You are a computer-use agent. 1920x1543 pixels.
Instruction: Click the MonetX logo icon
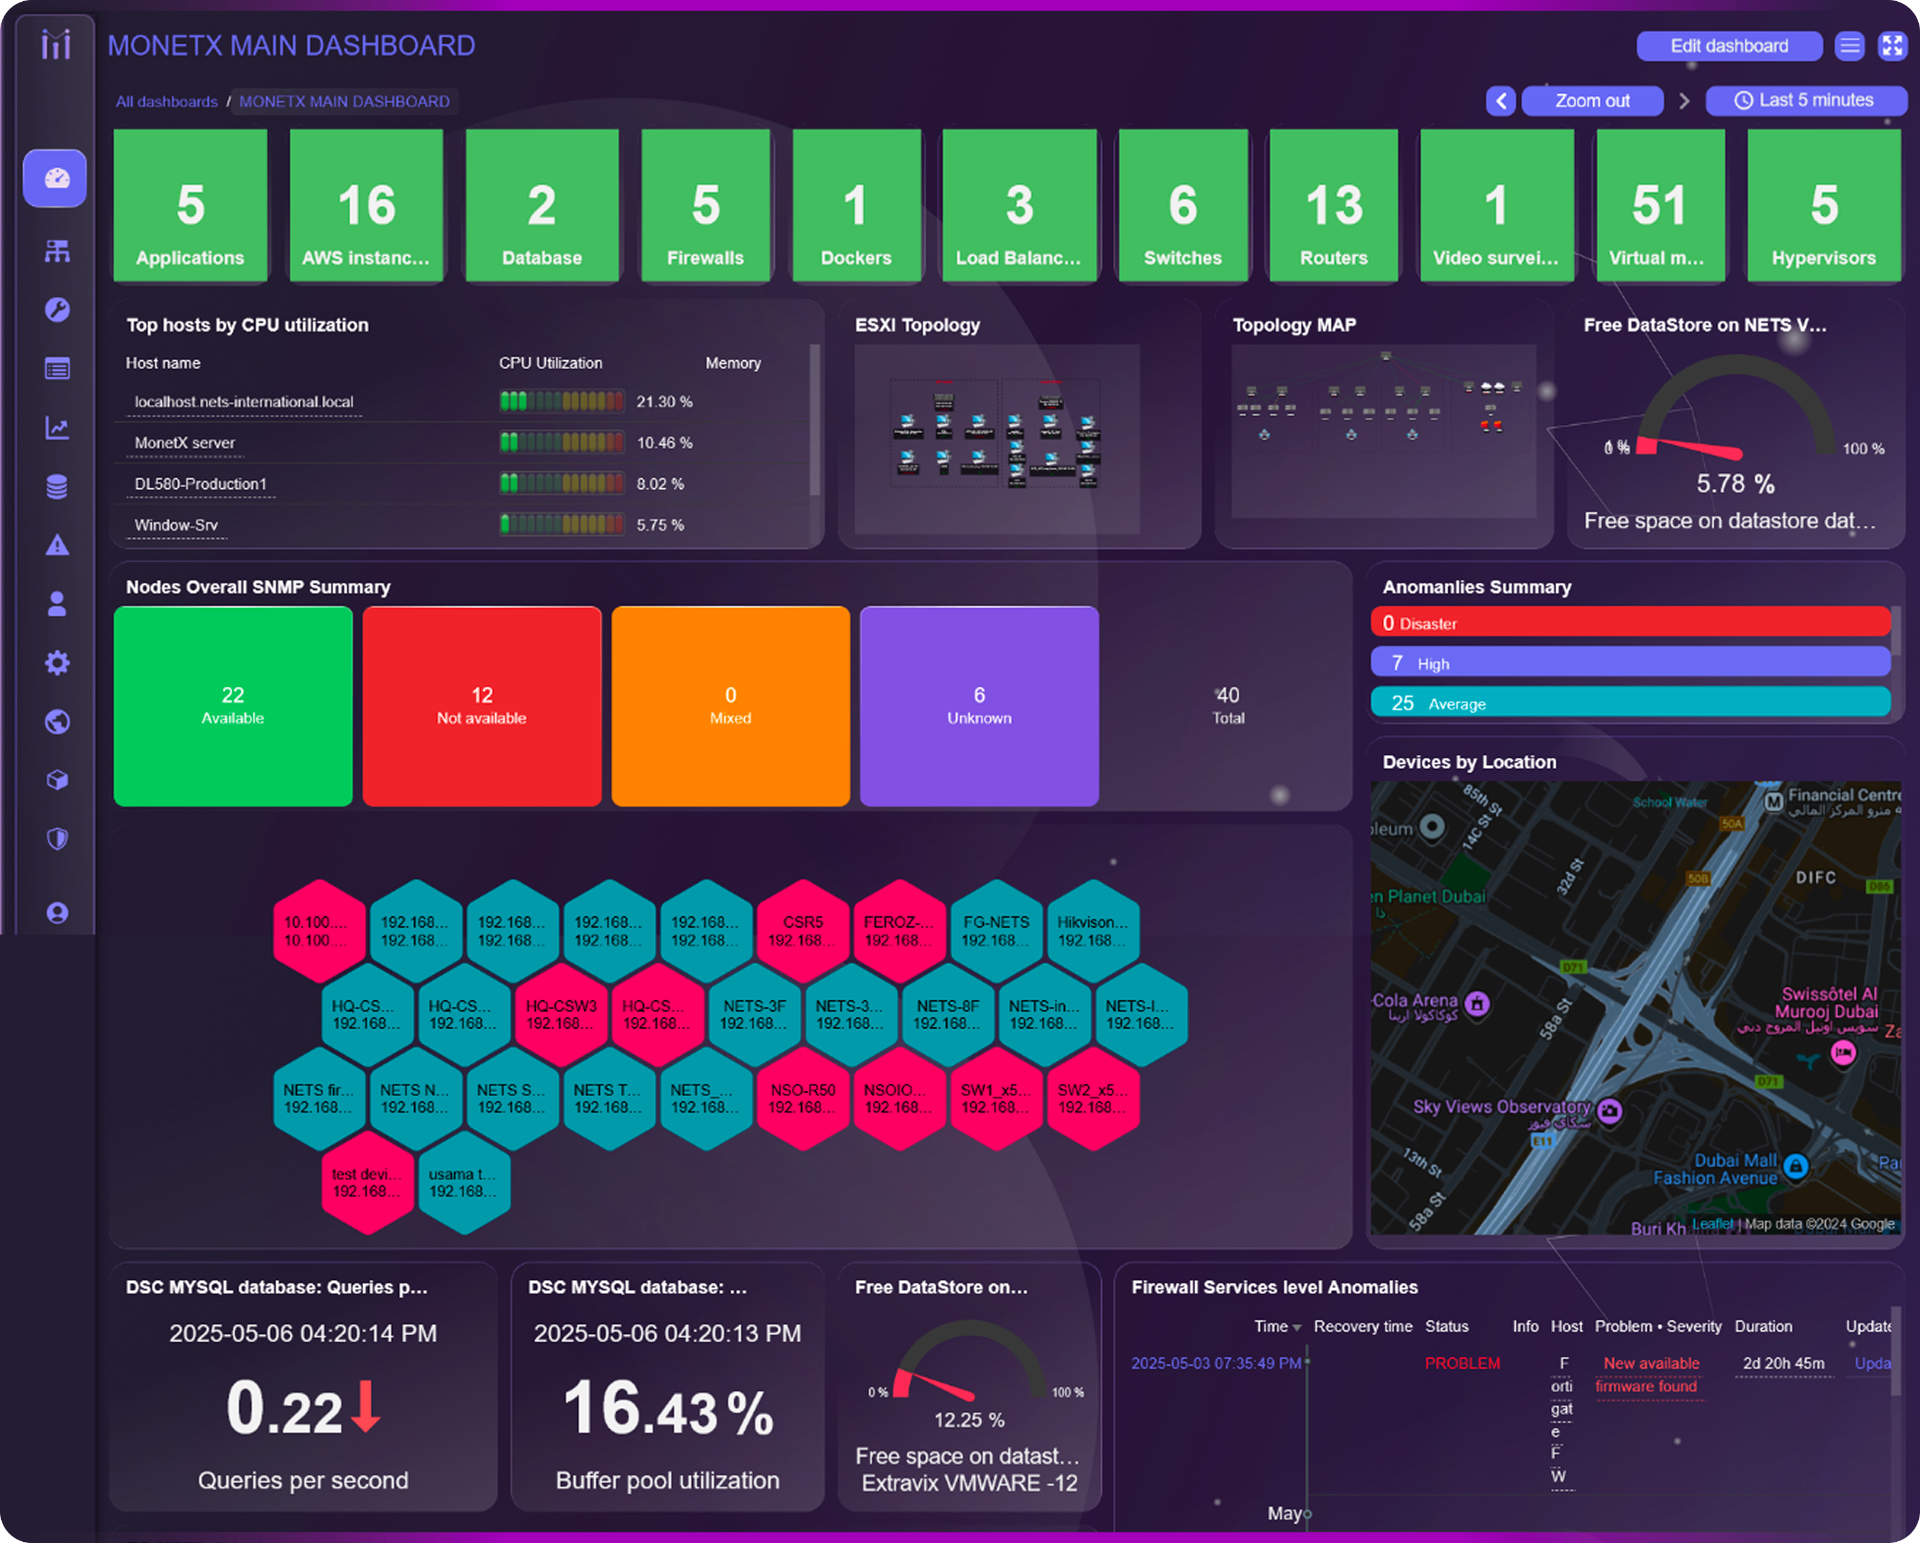[x=56, y=45]
